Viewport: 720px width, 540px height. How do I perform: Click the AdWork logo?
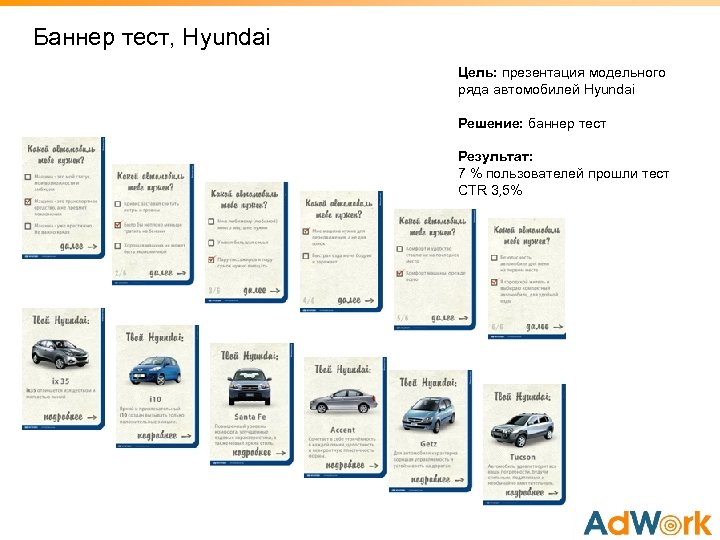tap(648, 523)
